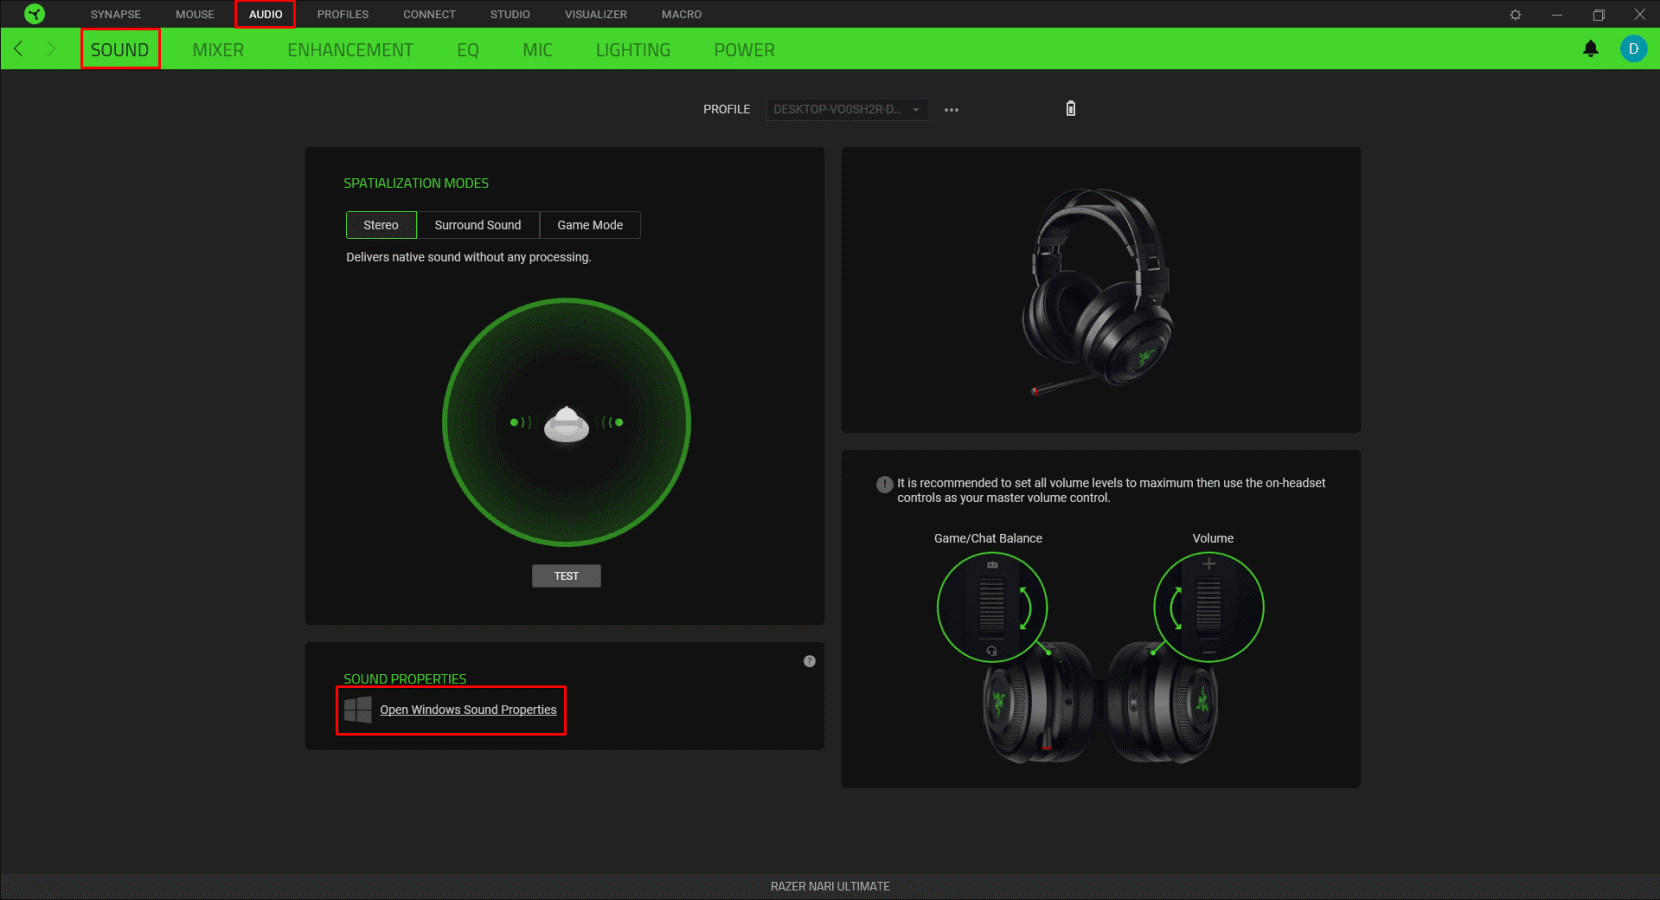This screenshot has width=1660, height=900.
Task: Open Synapse settings gear
Action: coord(1516,14)
